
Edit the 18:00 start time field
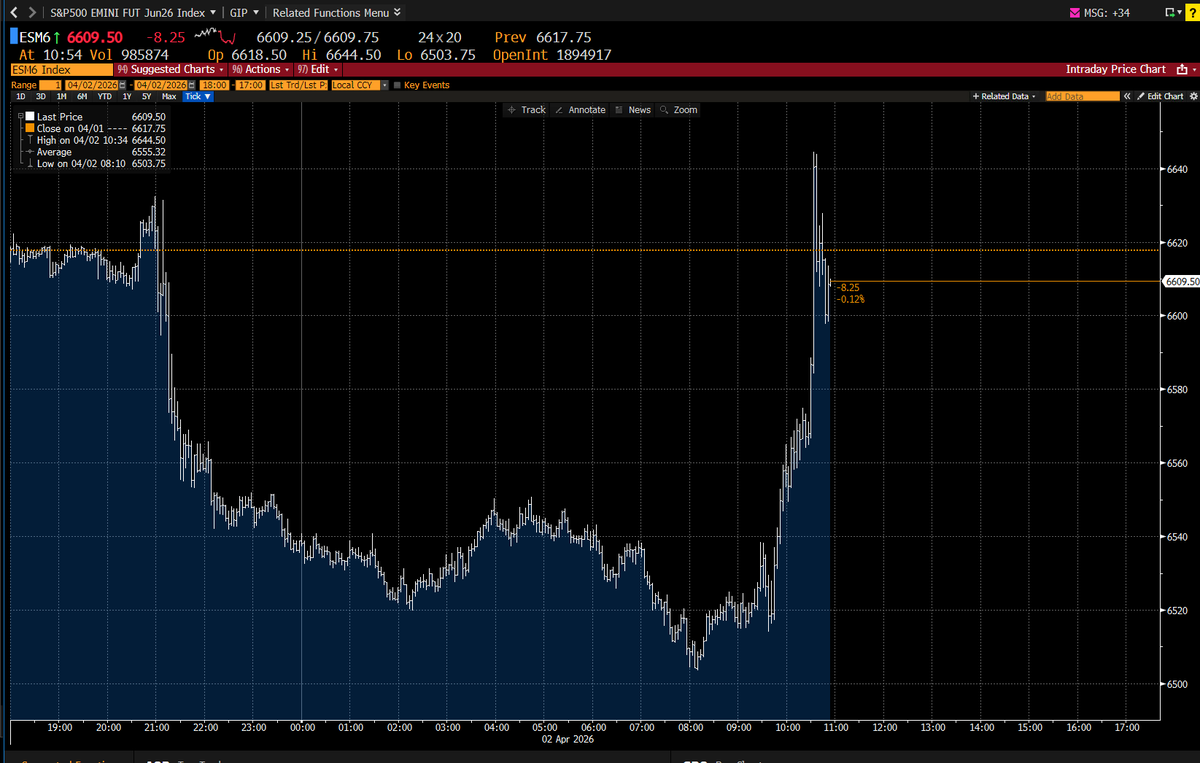(213, 85)
